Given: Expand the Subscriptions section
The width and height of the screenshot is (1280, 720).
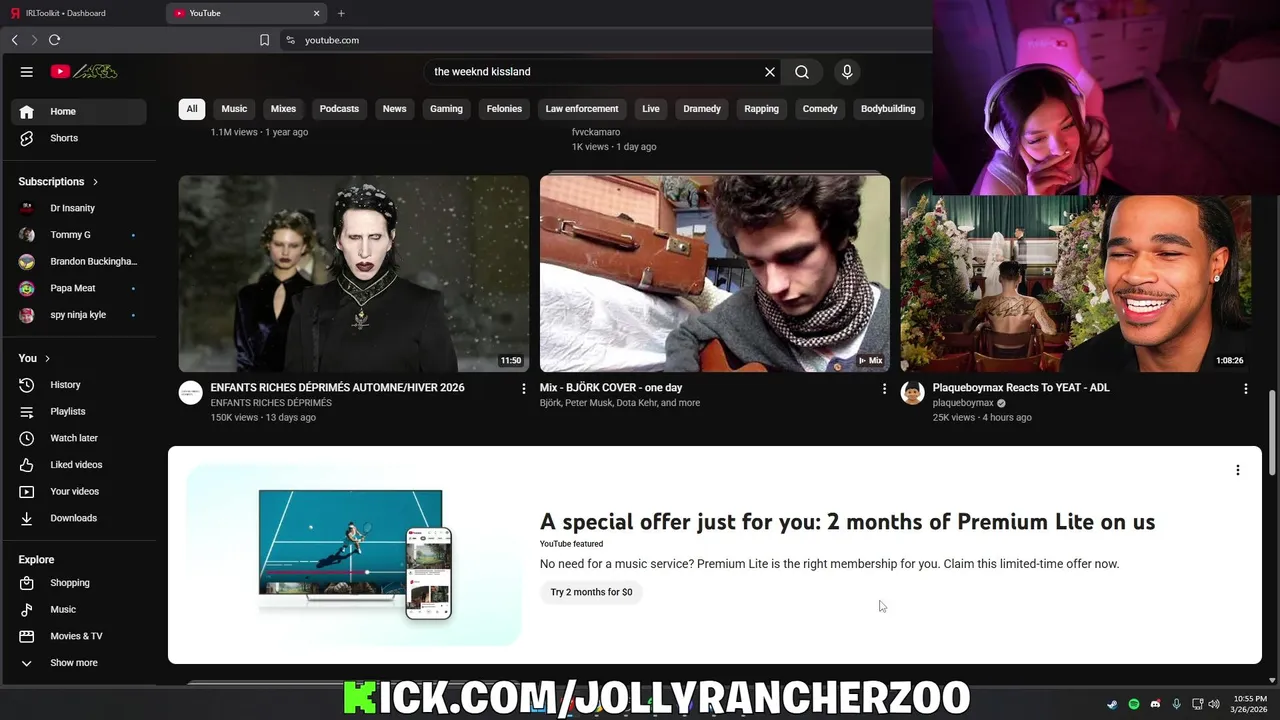Looking at the screenshot, I should coord(58,182).
